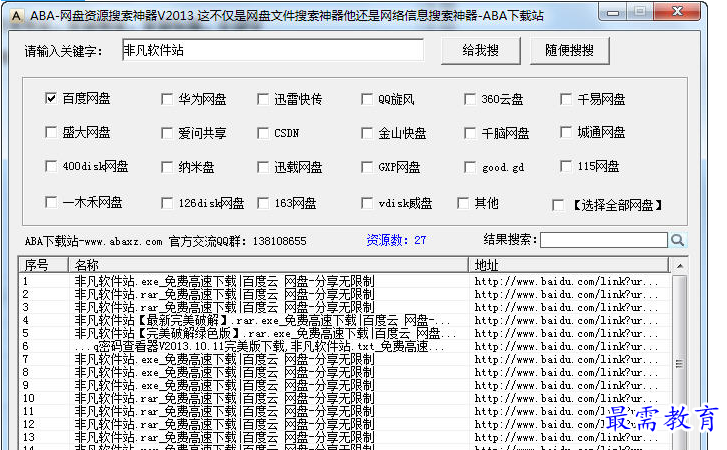Enable the 360云盘 checkbox
This screenshot has width=727, height=450.
point(470,99)
